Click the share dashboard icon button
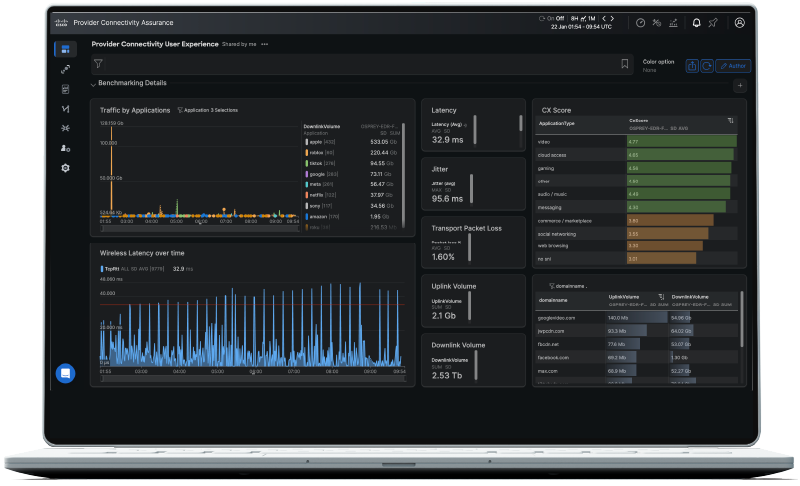This screenshot has width=800, height=486. (x=692, y=65)
